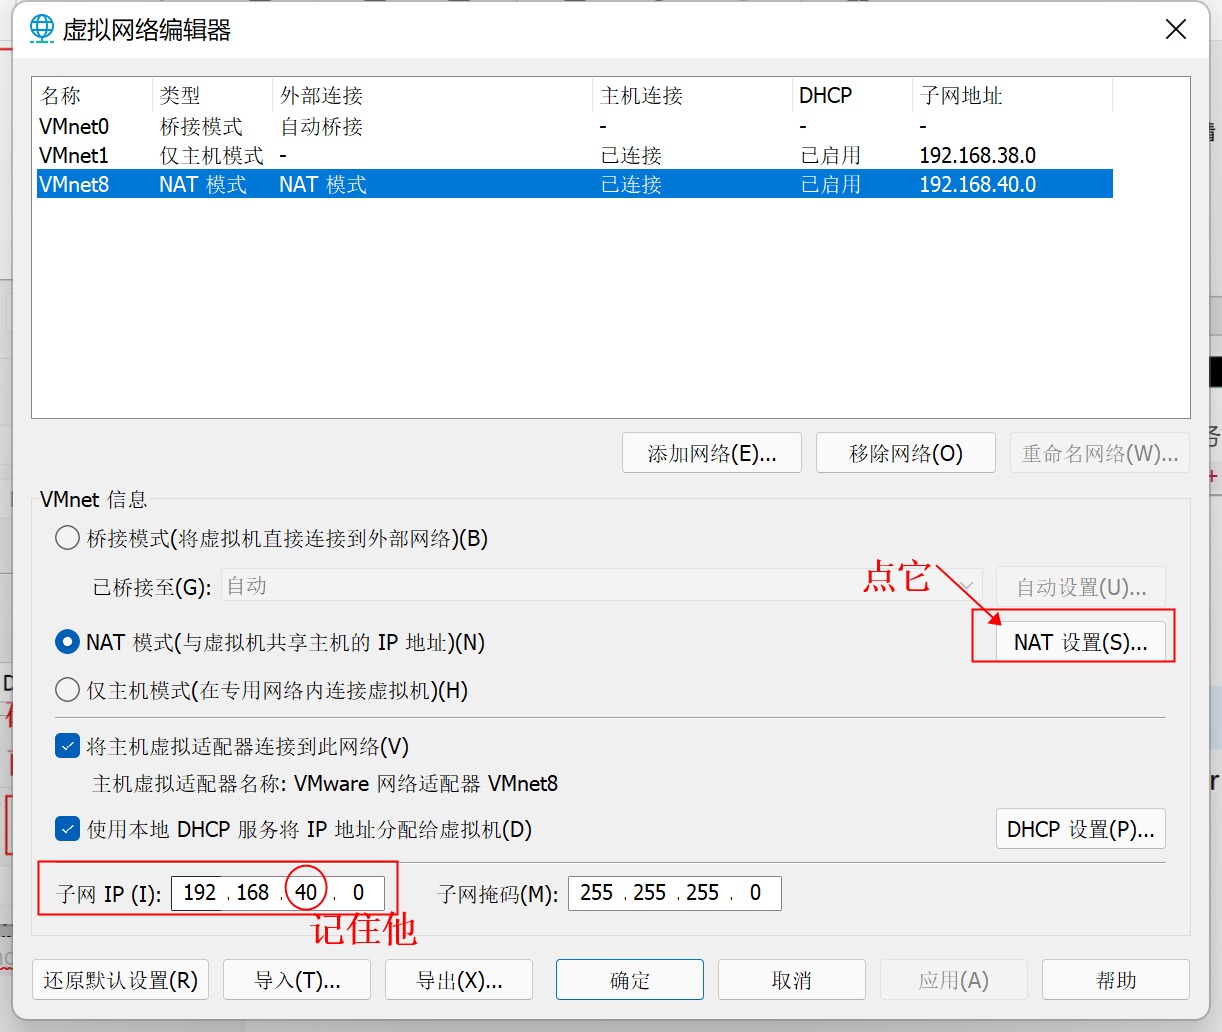The width and height of the screenshot is (1222, 1032).
Task: Click 已连接 cell in VMnet8 row
Action: point(631,184)
